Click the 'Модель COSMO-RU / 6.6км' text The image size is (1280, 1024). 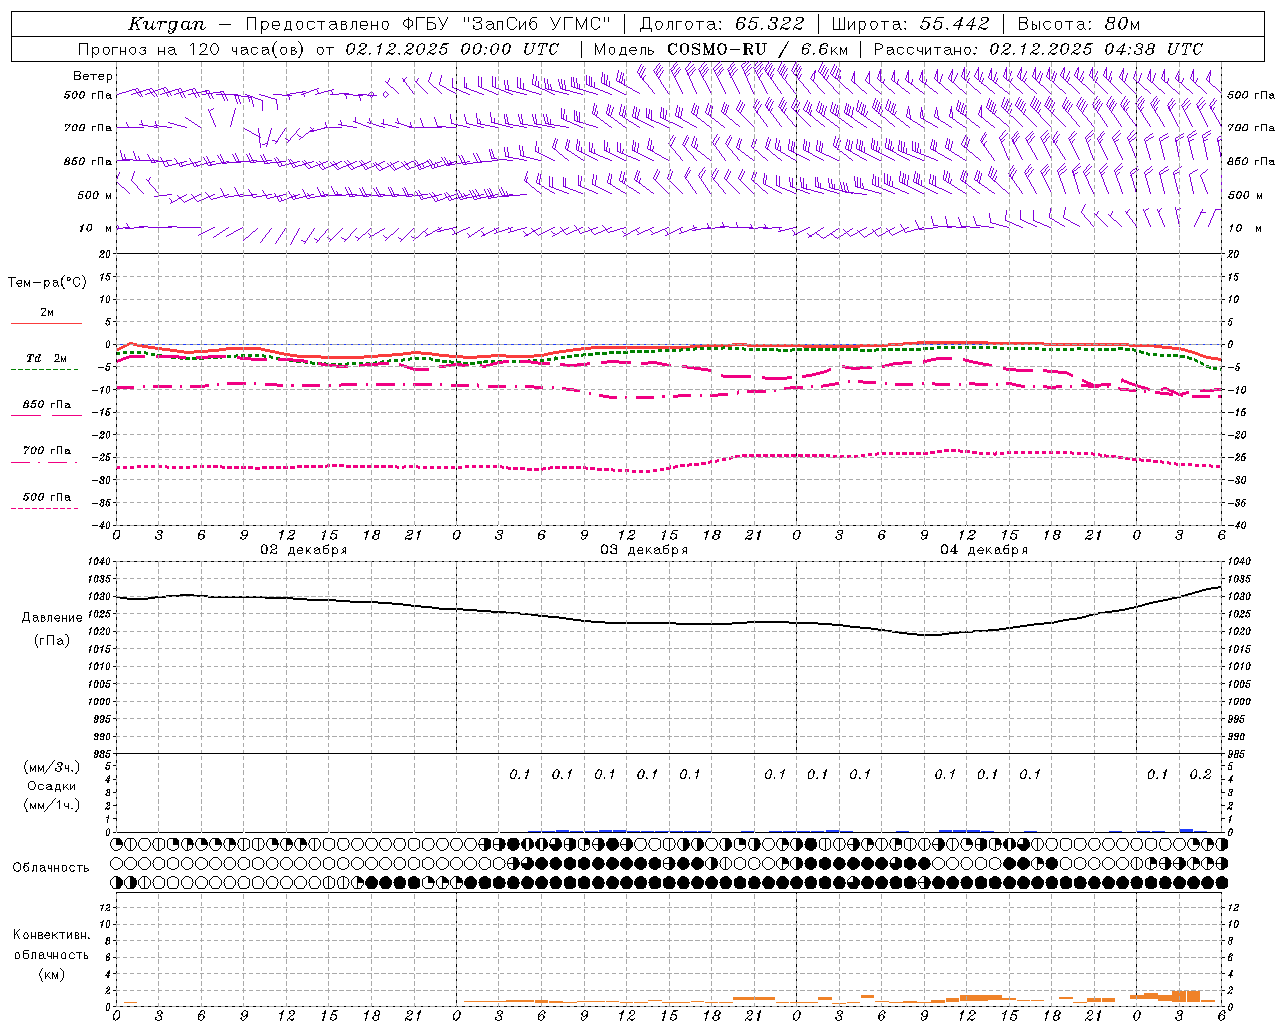[720, 49]
